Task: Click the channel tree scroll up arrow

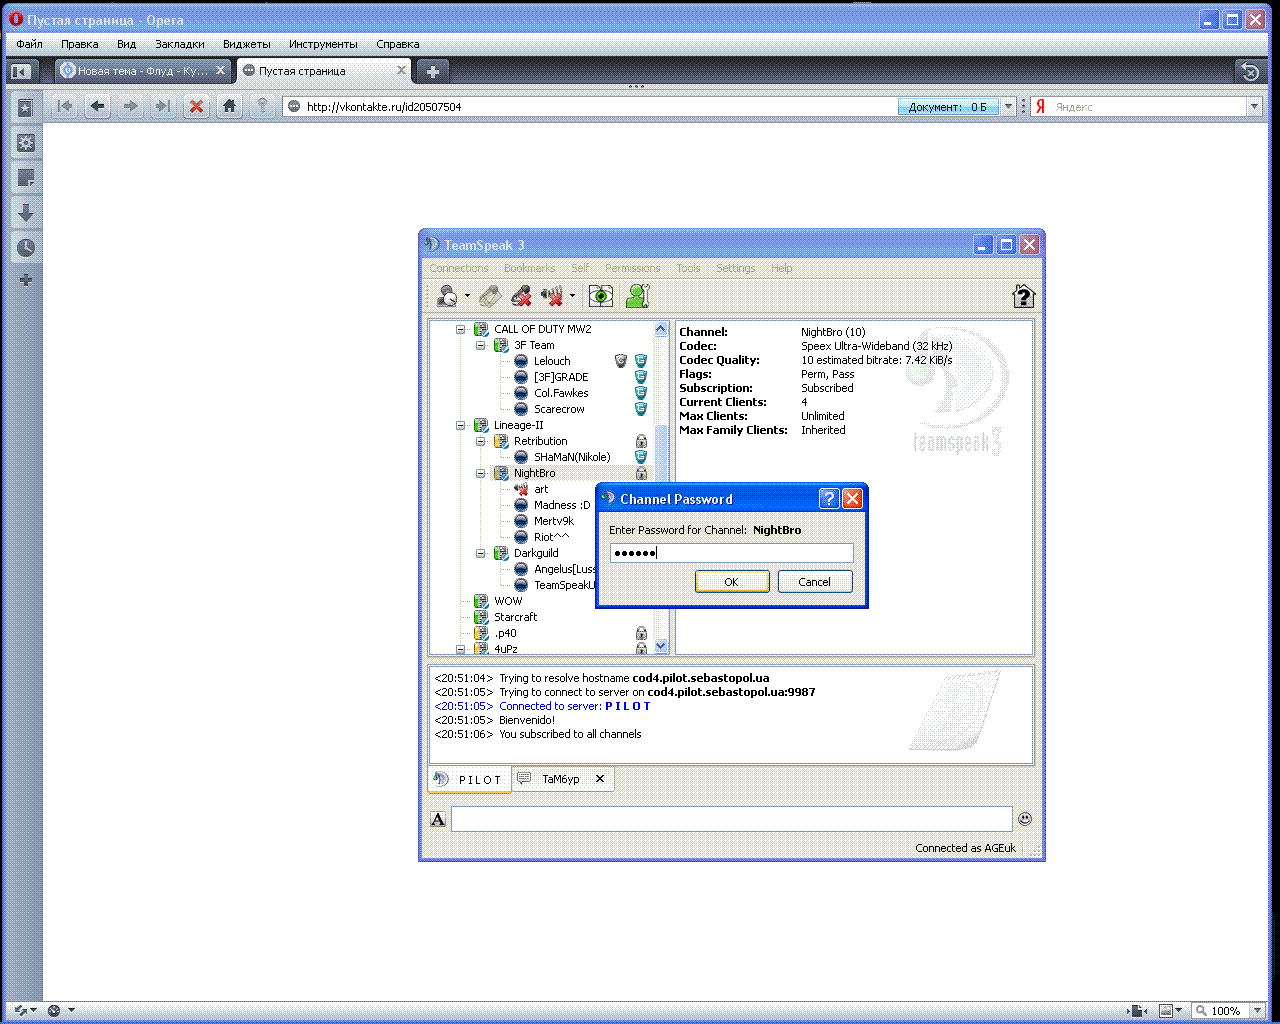Action: [x=660, y=329]
